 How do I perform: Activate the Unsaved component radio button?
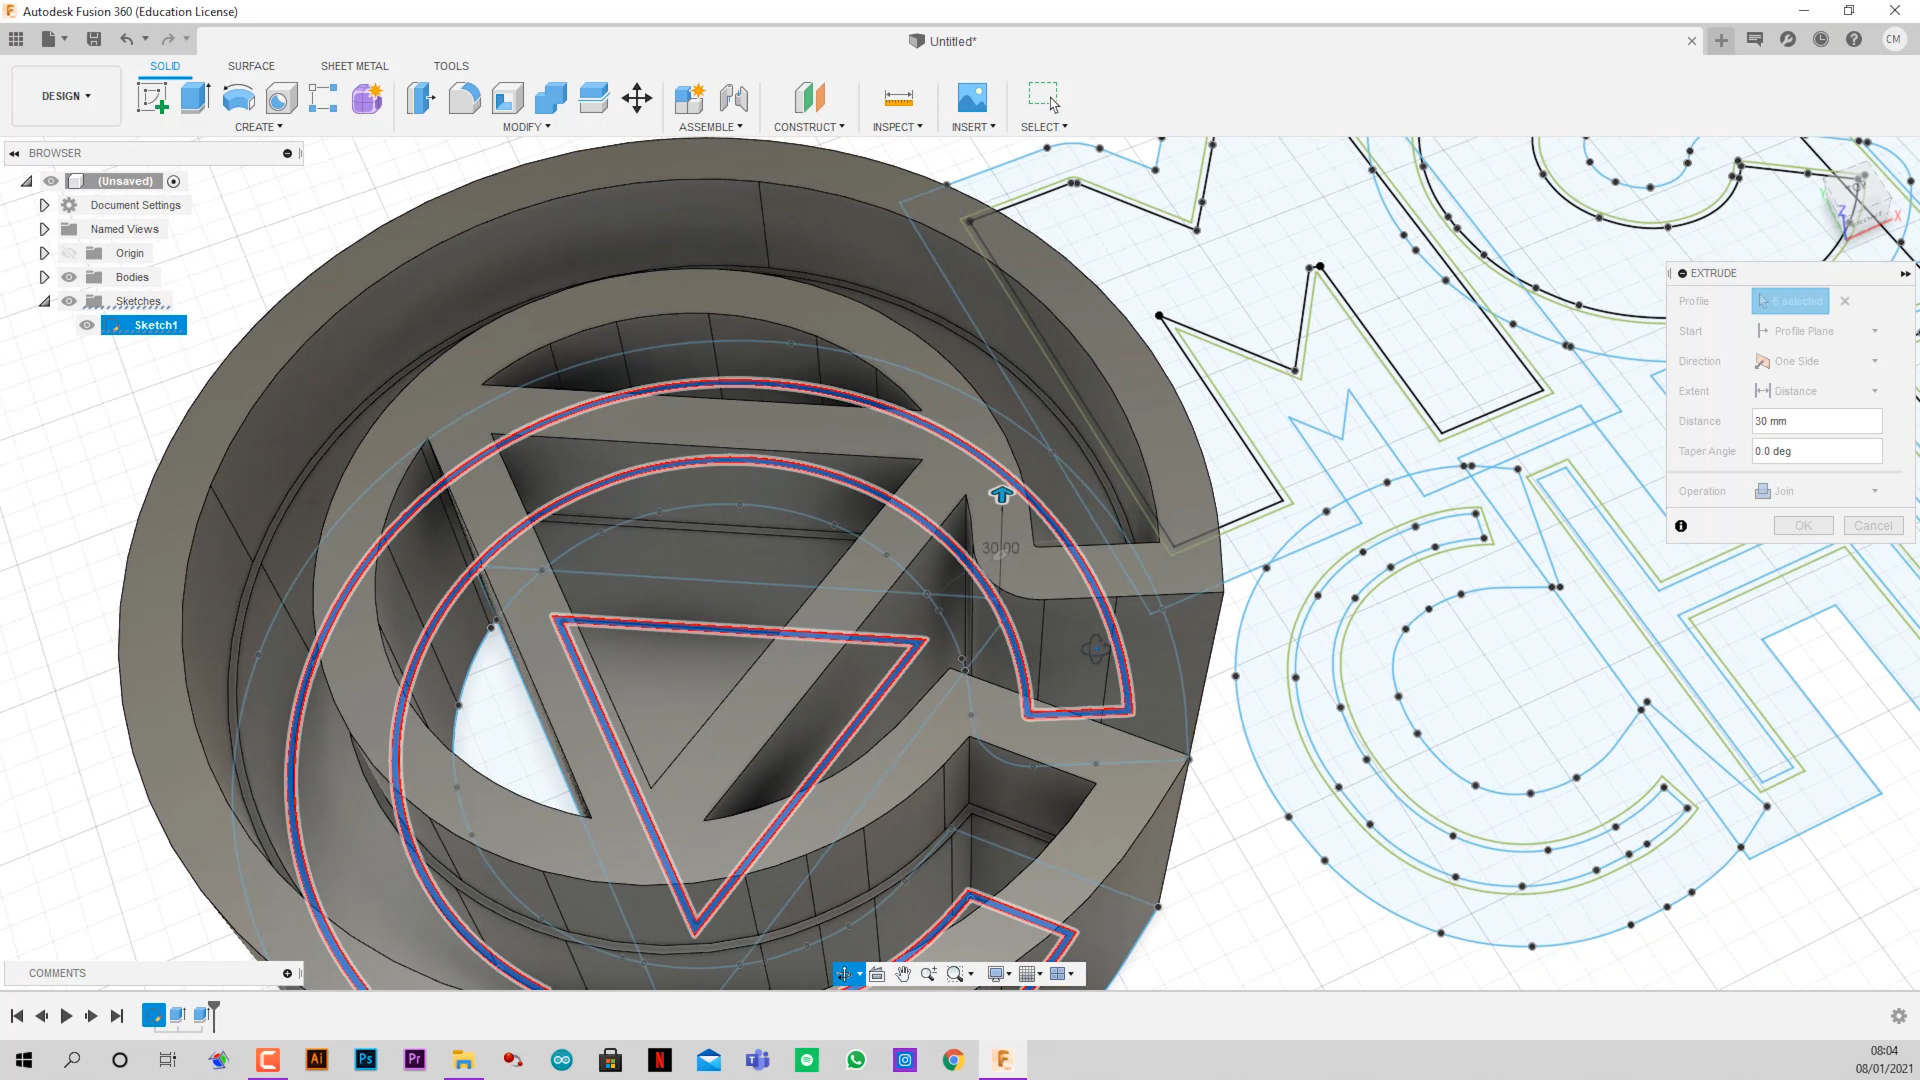174,181
